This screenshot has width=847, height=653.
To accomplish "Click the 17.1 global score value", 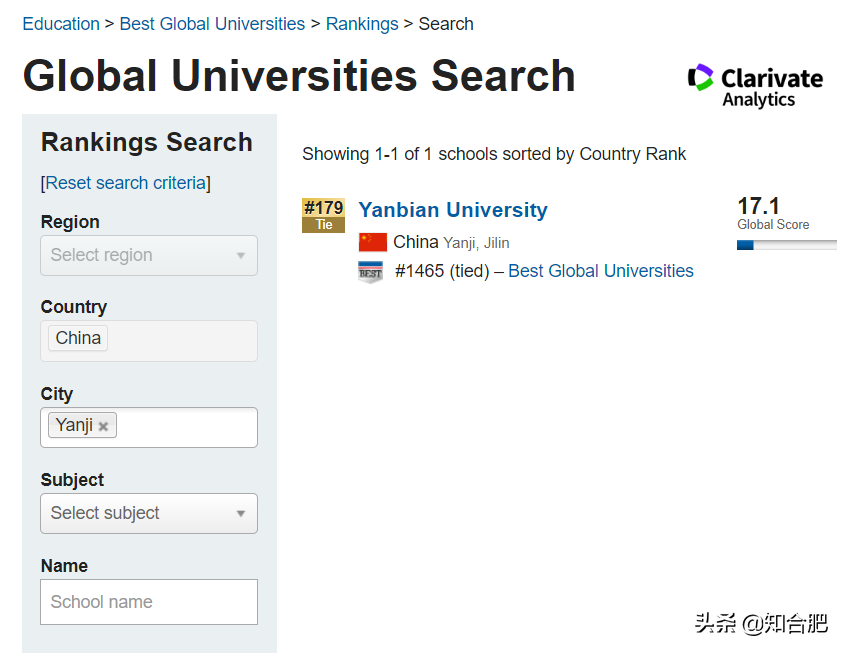I will coord(758,206).
